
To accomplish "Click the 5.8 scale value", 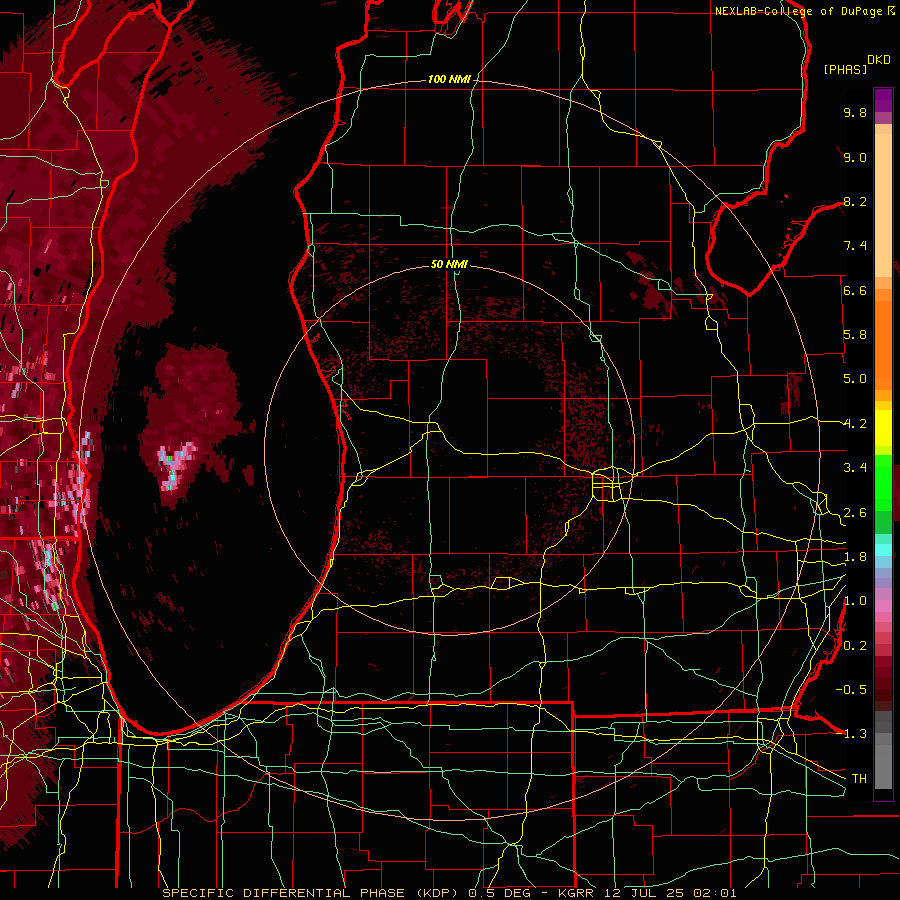I will (x=855, y=335).
